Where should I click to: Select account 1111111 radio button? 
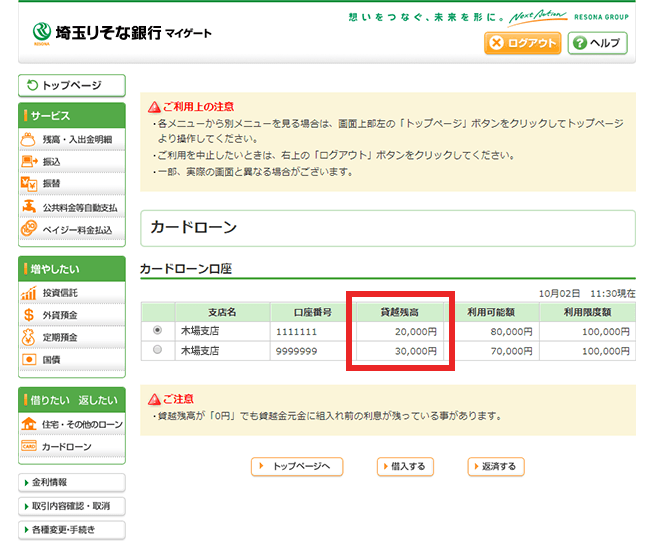(157, 330)
